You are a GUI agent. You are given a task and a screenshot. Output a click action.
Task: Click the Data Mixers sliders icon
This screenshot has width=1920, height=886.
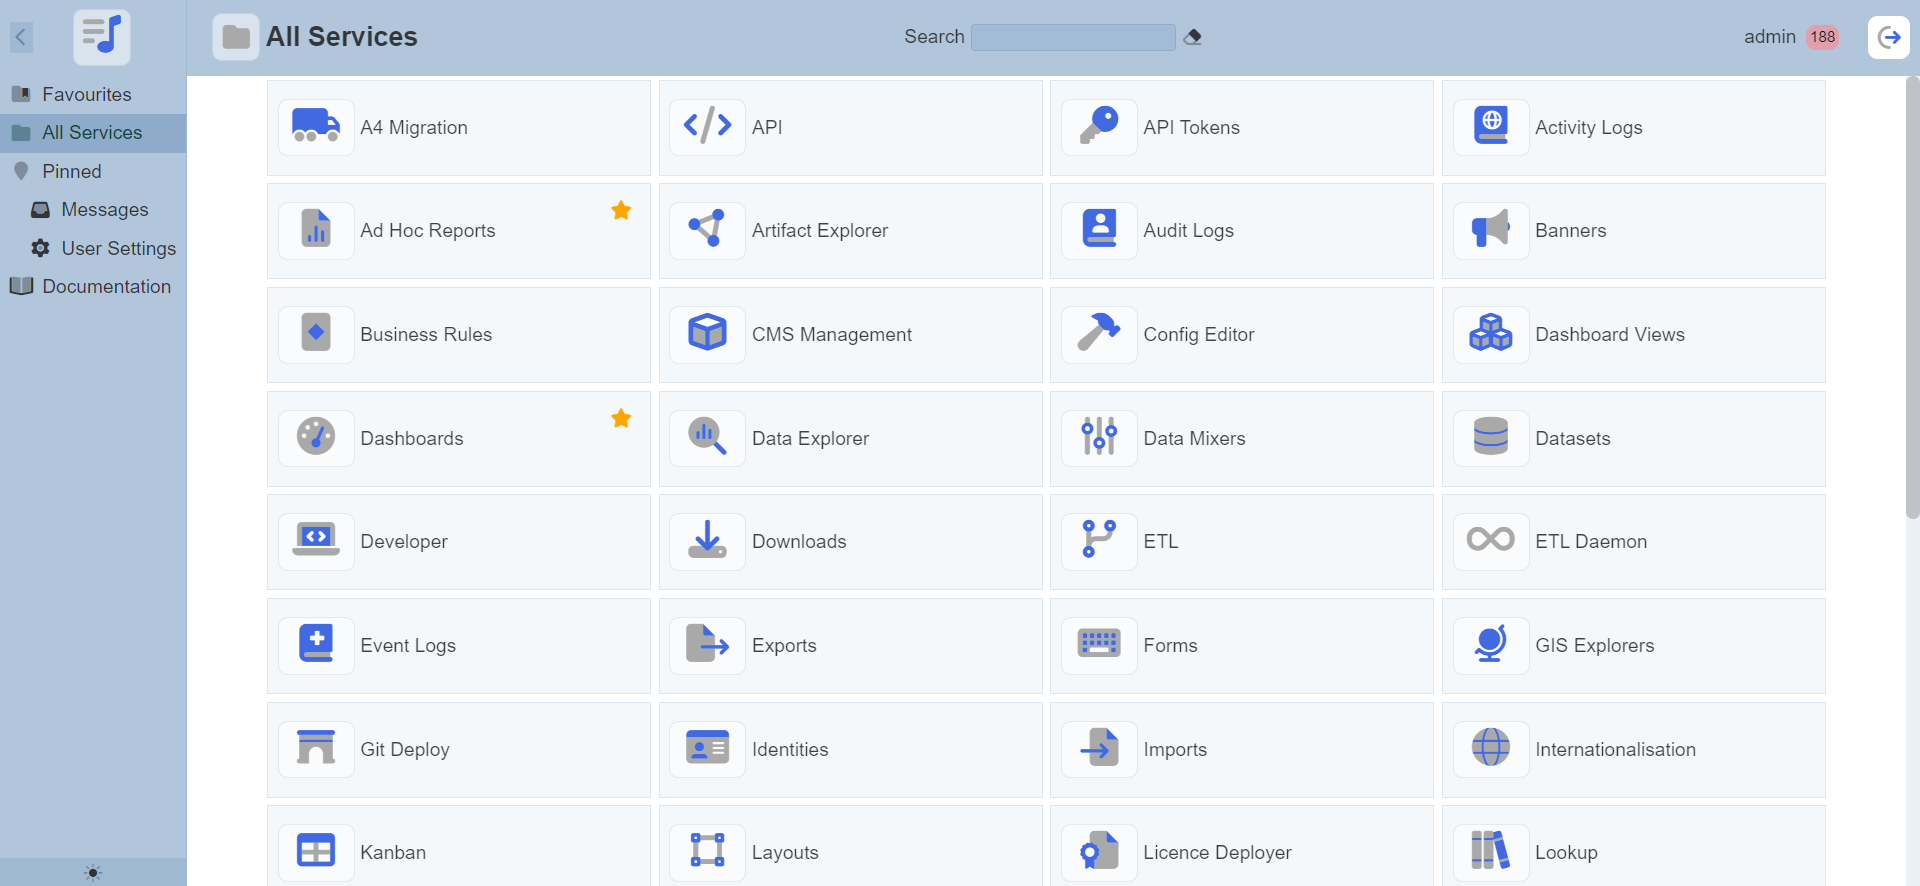point(1099,438)
